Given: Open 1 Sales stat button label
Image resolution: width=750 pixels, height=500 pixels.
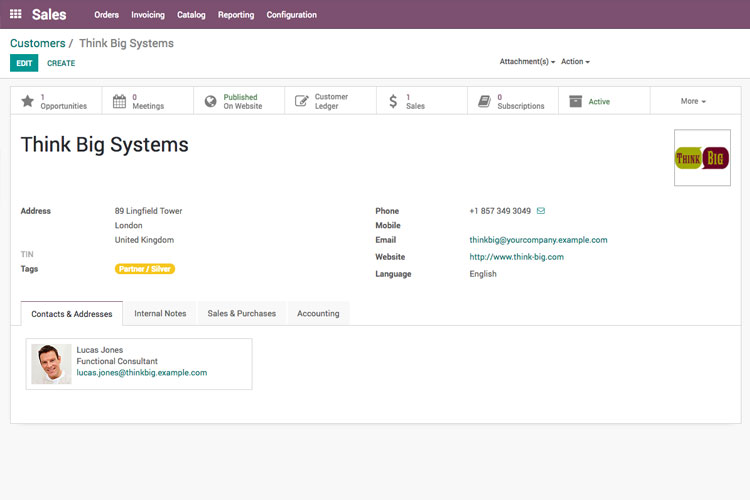Looking at the screenshot, I should click(x=415, y=101).
